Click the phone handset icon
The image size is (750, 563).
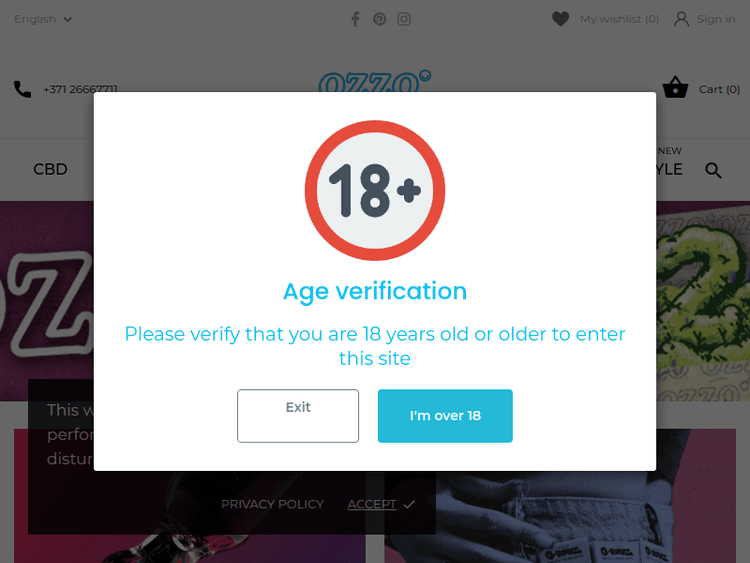23,89
